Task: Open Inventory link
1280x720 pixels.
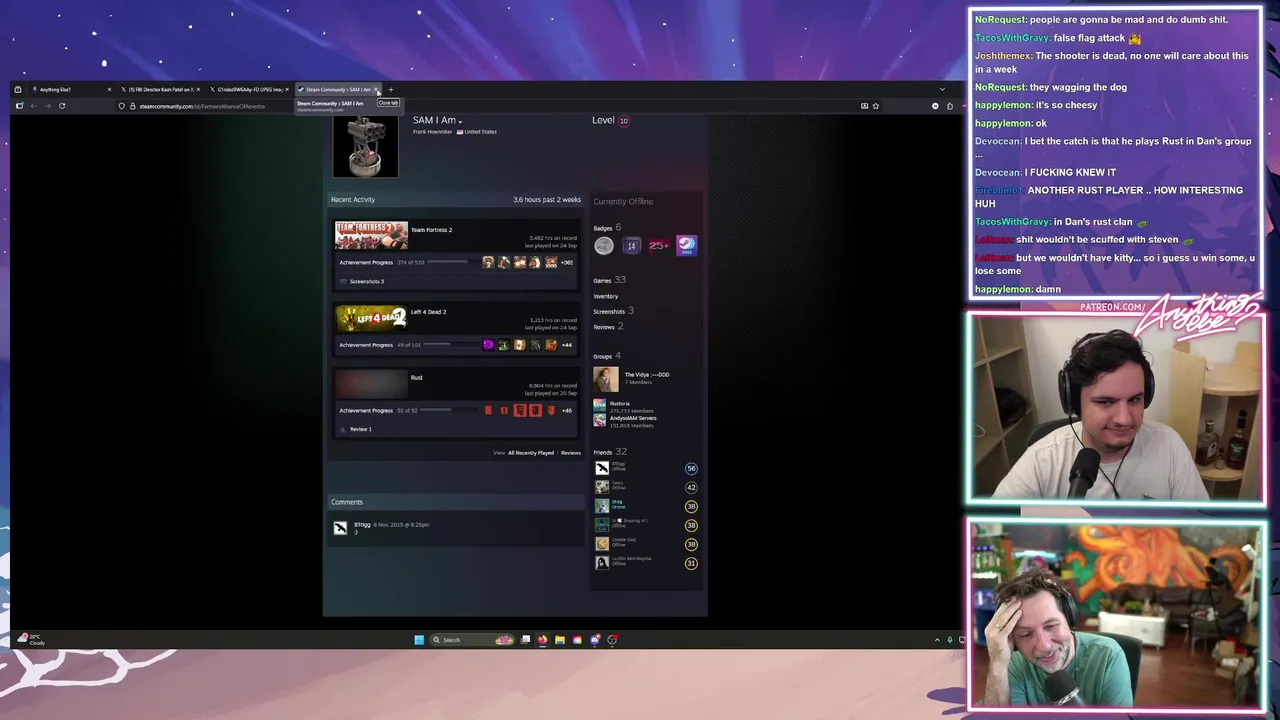Action: [x=605, y=296]
